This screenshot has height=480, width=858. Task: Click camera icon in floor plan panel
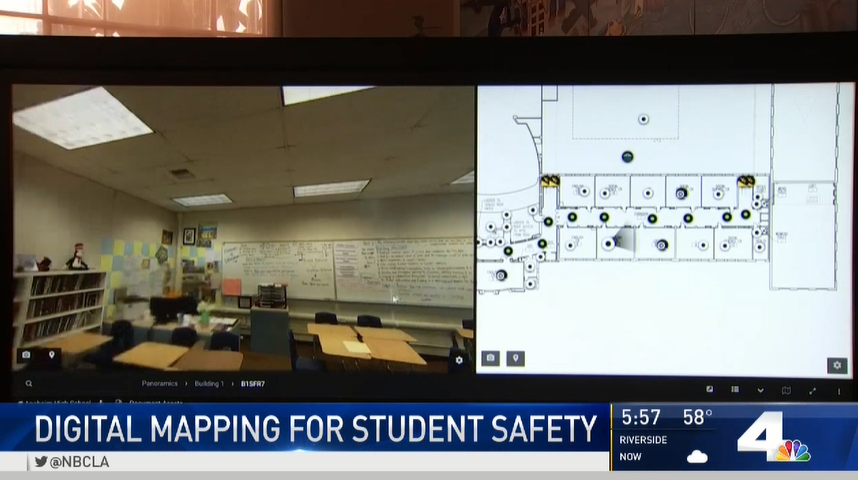tap(490, 358)
